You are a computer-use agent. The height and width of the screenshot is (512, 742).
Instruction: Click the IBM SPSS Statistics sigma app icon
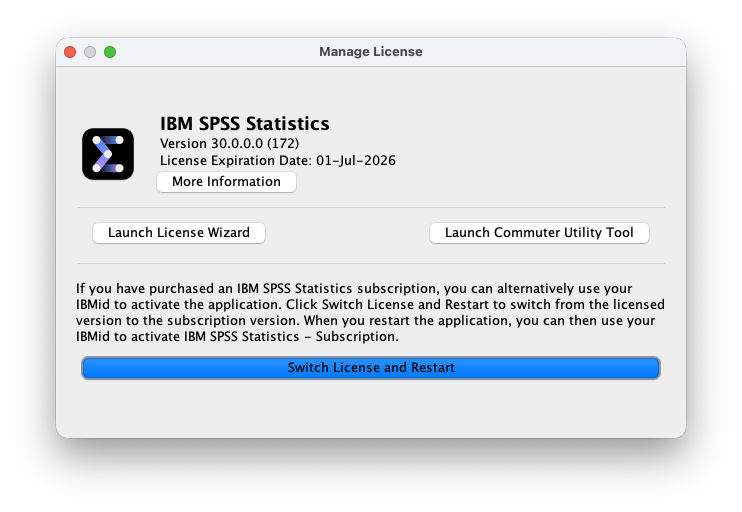[x=108, y=154]
